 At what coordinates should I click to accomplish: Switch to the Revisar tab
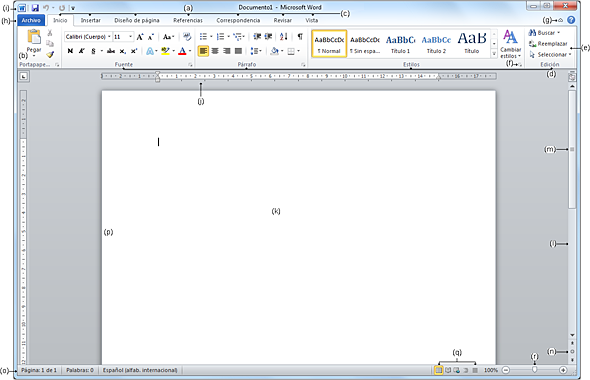[283, 20]
